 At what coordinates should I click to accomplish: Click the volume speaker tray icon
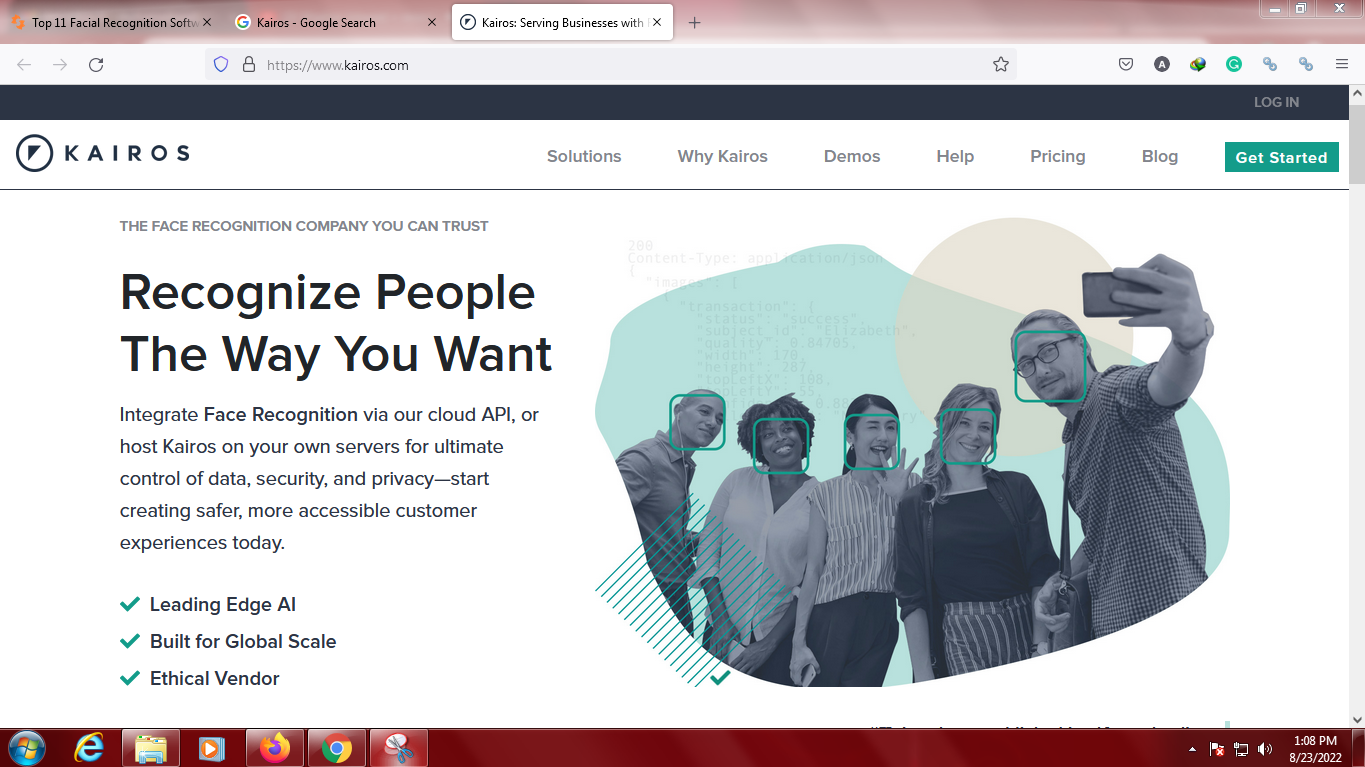pyautogui.click(x=1265, y=749)
